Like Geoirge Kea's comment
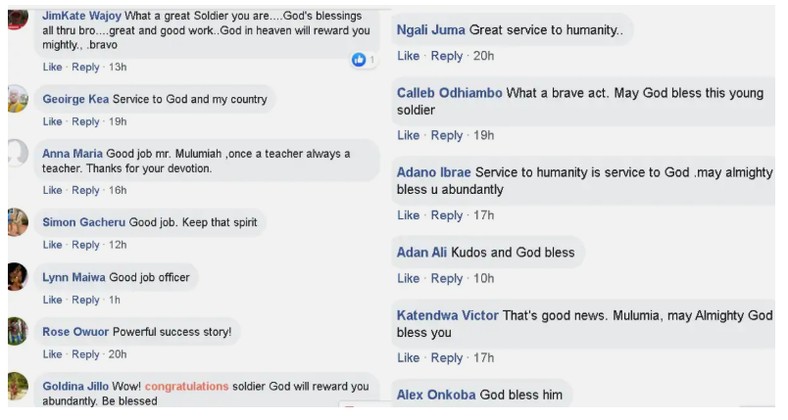Viewport: 788px width, 420px height. point(52,122)
